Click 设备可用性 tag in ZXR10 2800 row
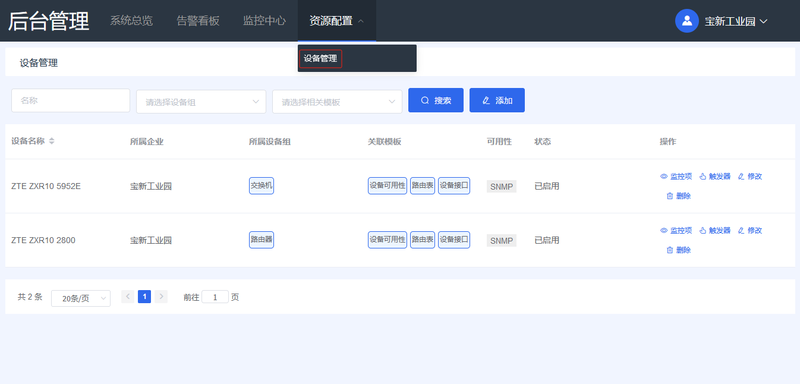Screen dimensions: 800x384 click(x=387, y=240)
